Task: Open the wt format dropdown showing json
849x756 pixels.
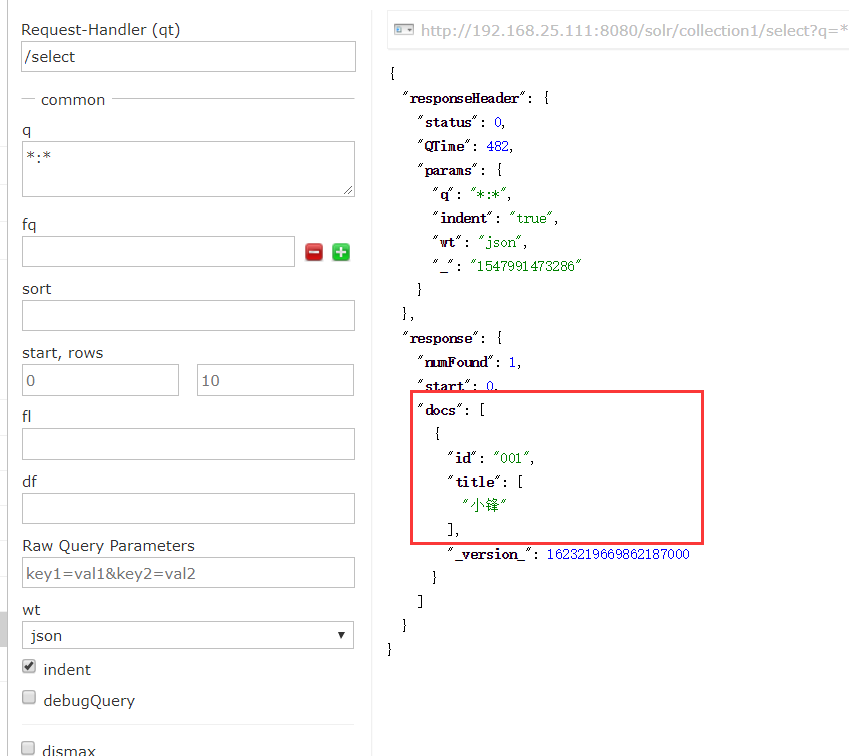Action: [188, 635]
